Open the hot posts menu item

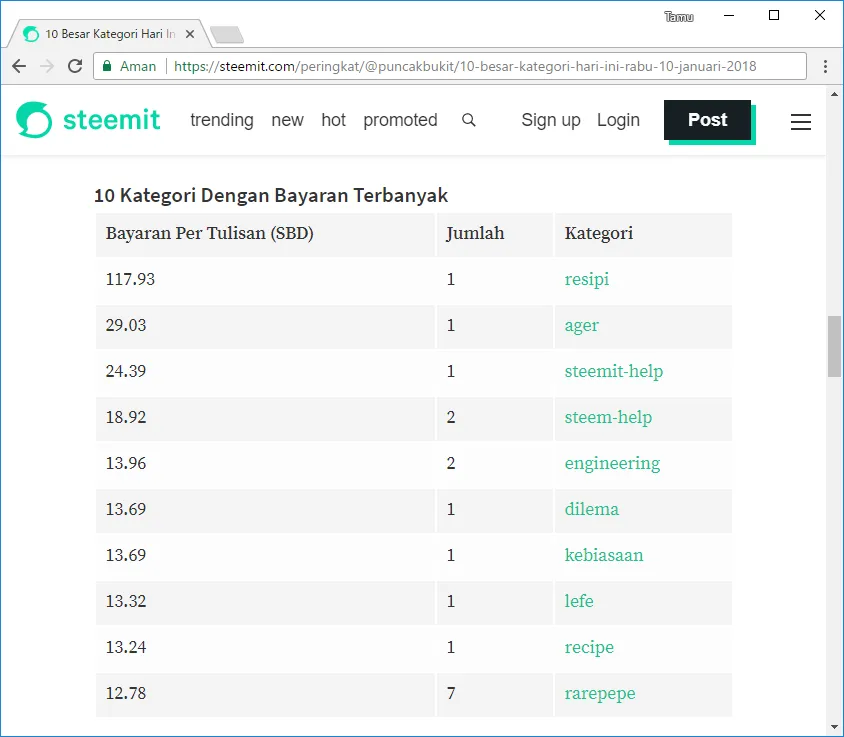click(x=334, y=120)
